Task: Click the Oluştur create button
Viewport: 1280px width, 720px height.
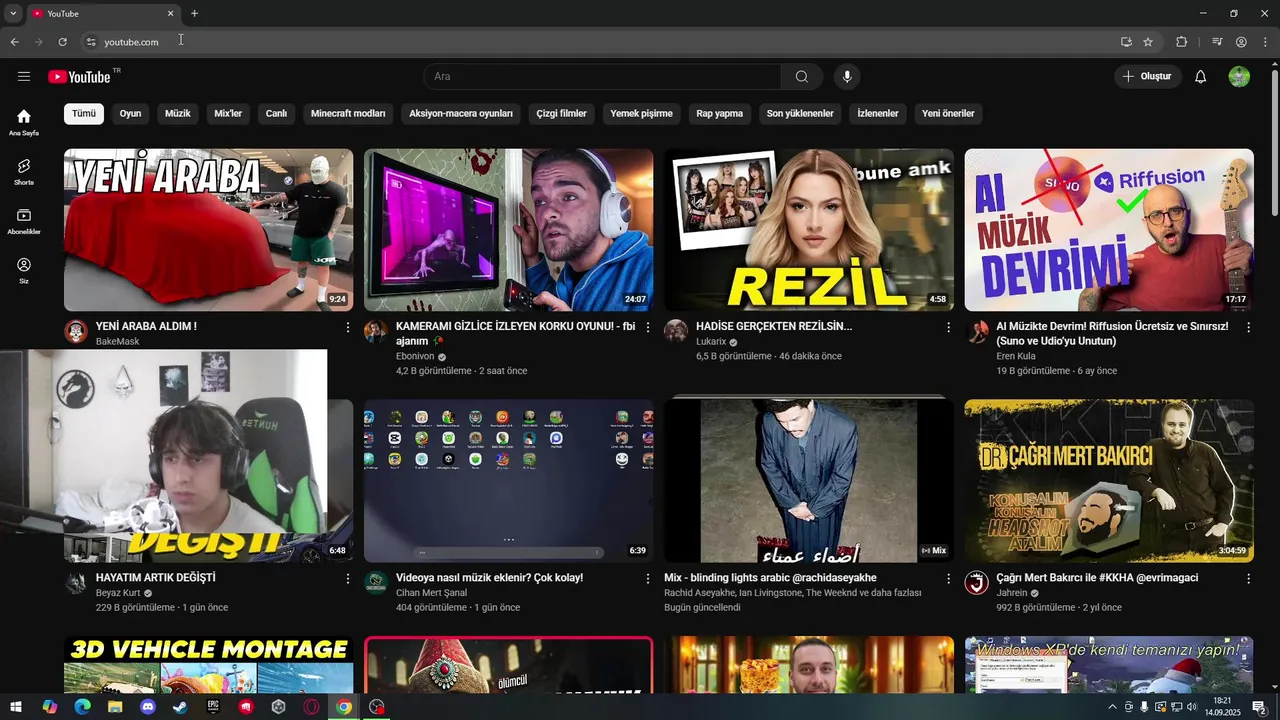Action: tap(1148, 77)
